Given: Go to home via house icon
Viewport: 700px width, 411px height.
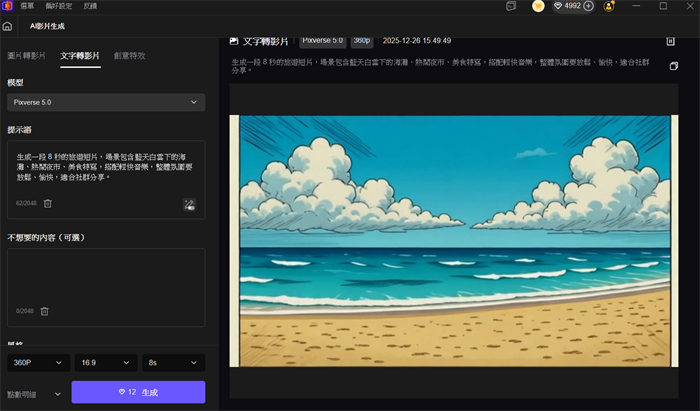Looking at the screenshot, I should [7, 26].
